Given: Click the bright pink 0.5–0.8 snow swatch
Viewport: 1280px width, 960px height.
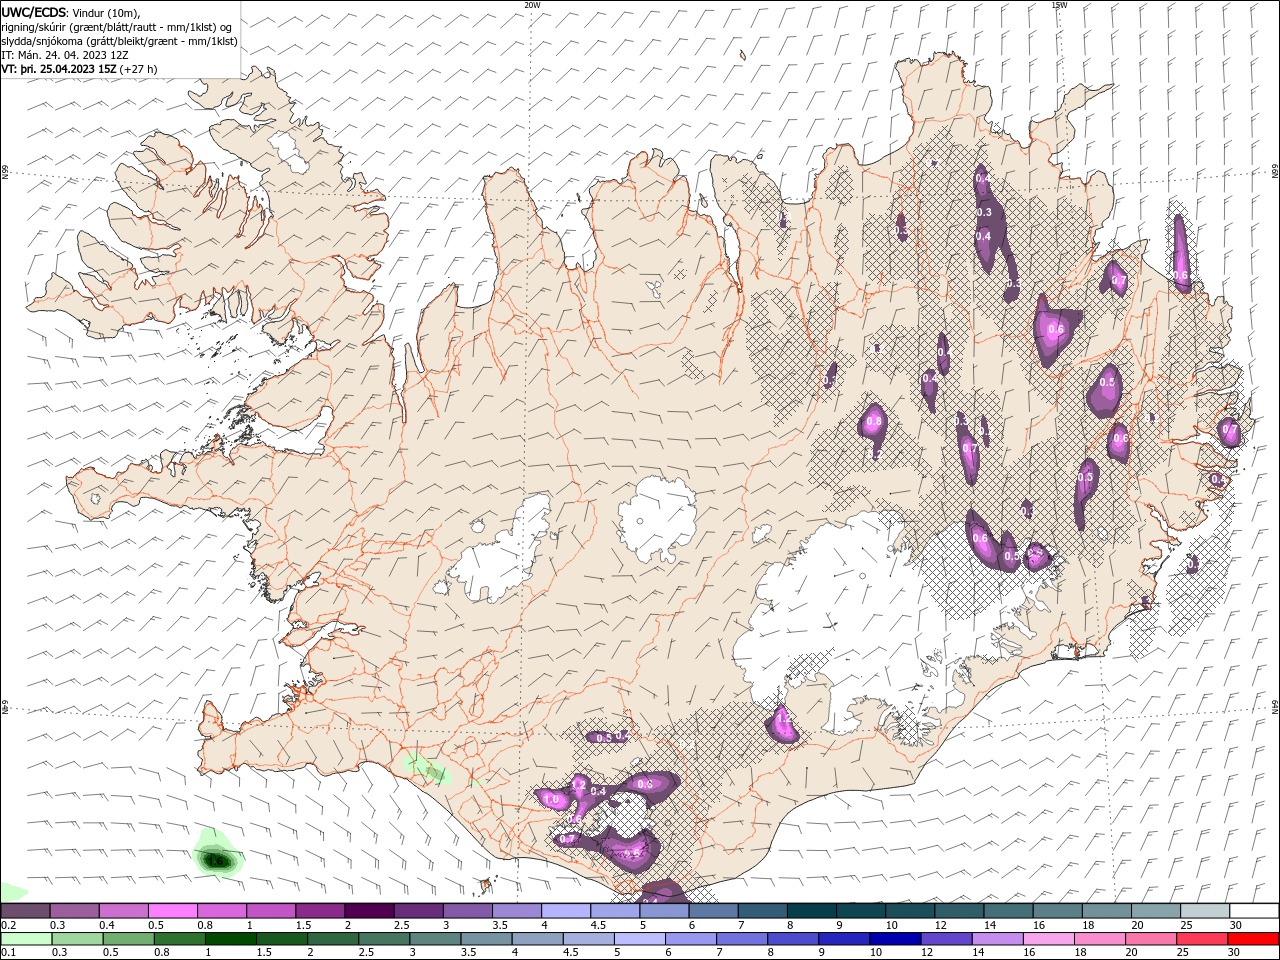Looking at the screenshot, I should [172, 911].
